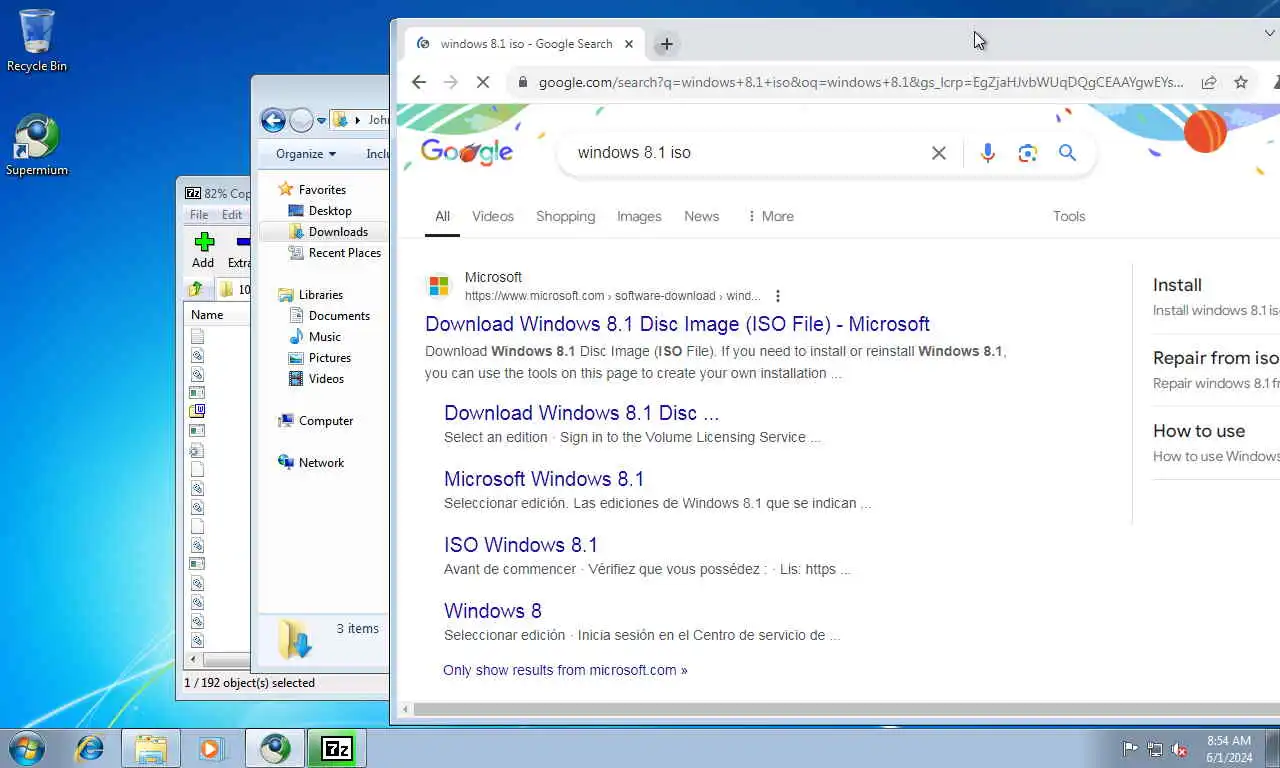Bookmark this page with star icon

coord(1241,82)
